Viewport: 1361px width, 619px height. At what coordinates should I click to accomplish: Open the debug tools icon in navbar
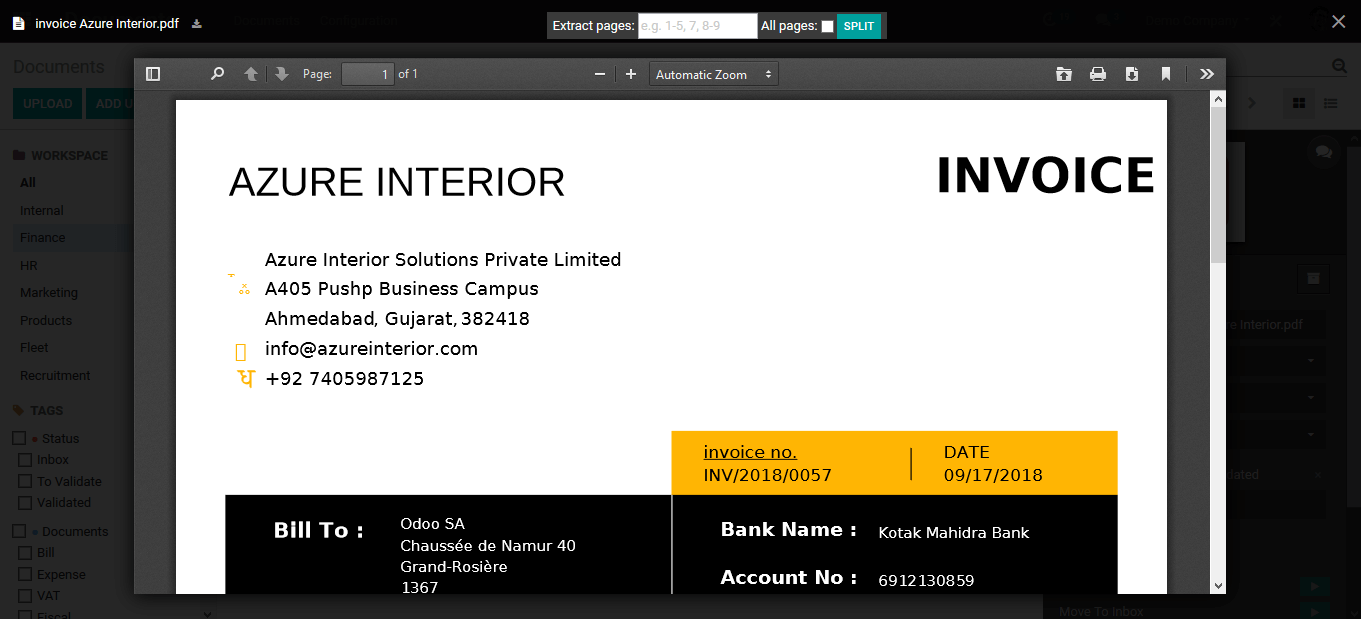click(x=1276, y=20)
